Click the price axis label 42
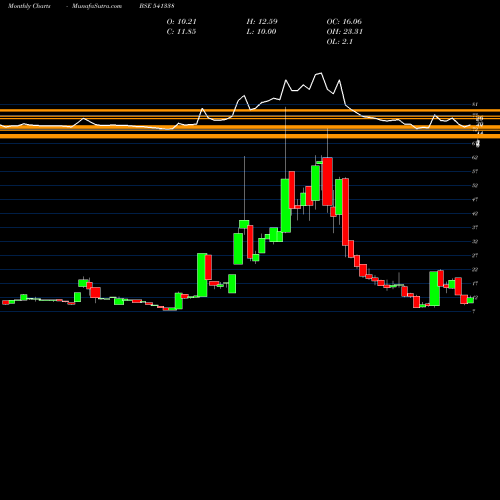The height and width of the screenshot is (500, 500). pos(475,213)
